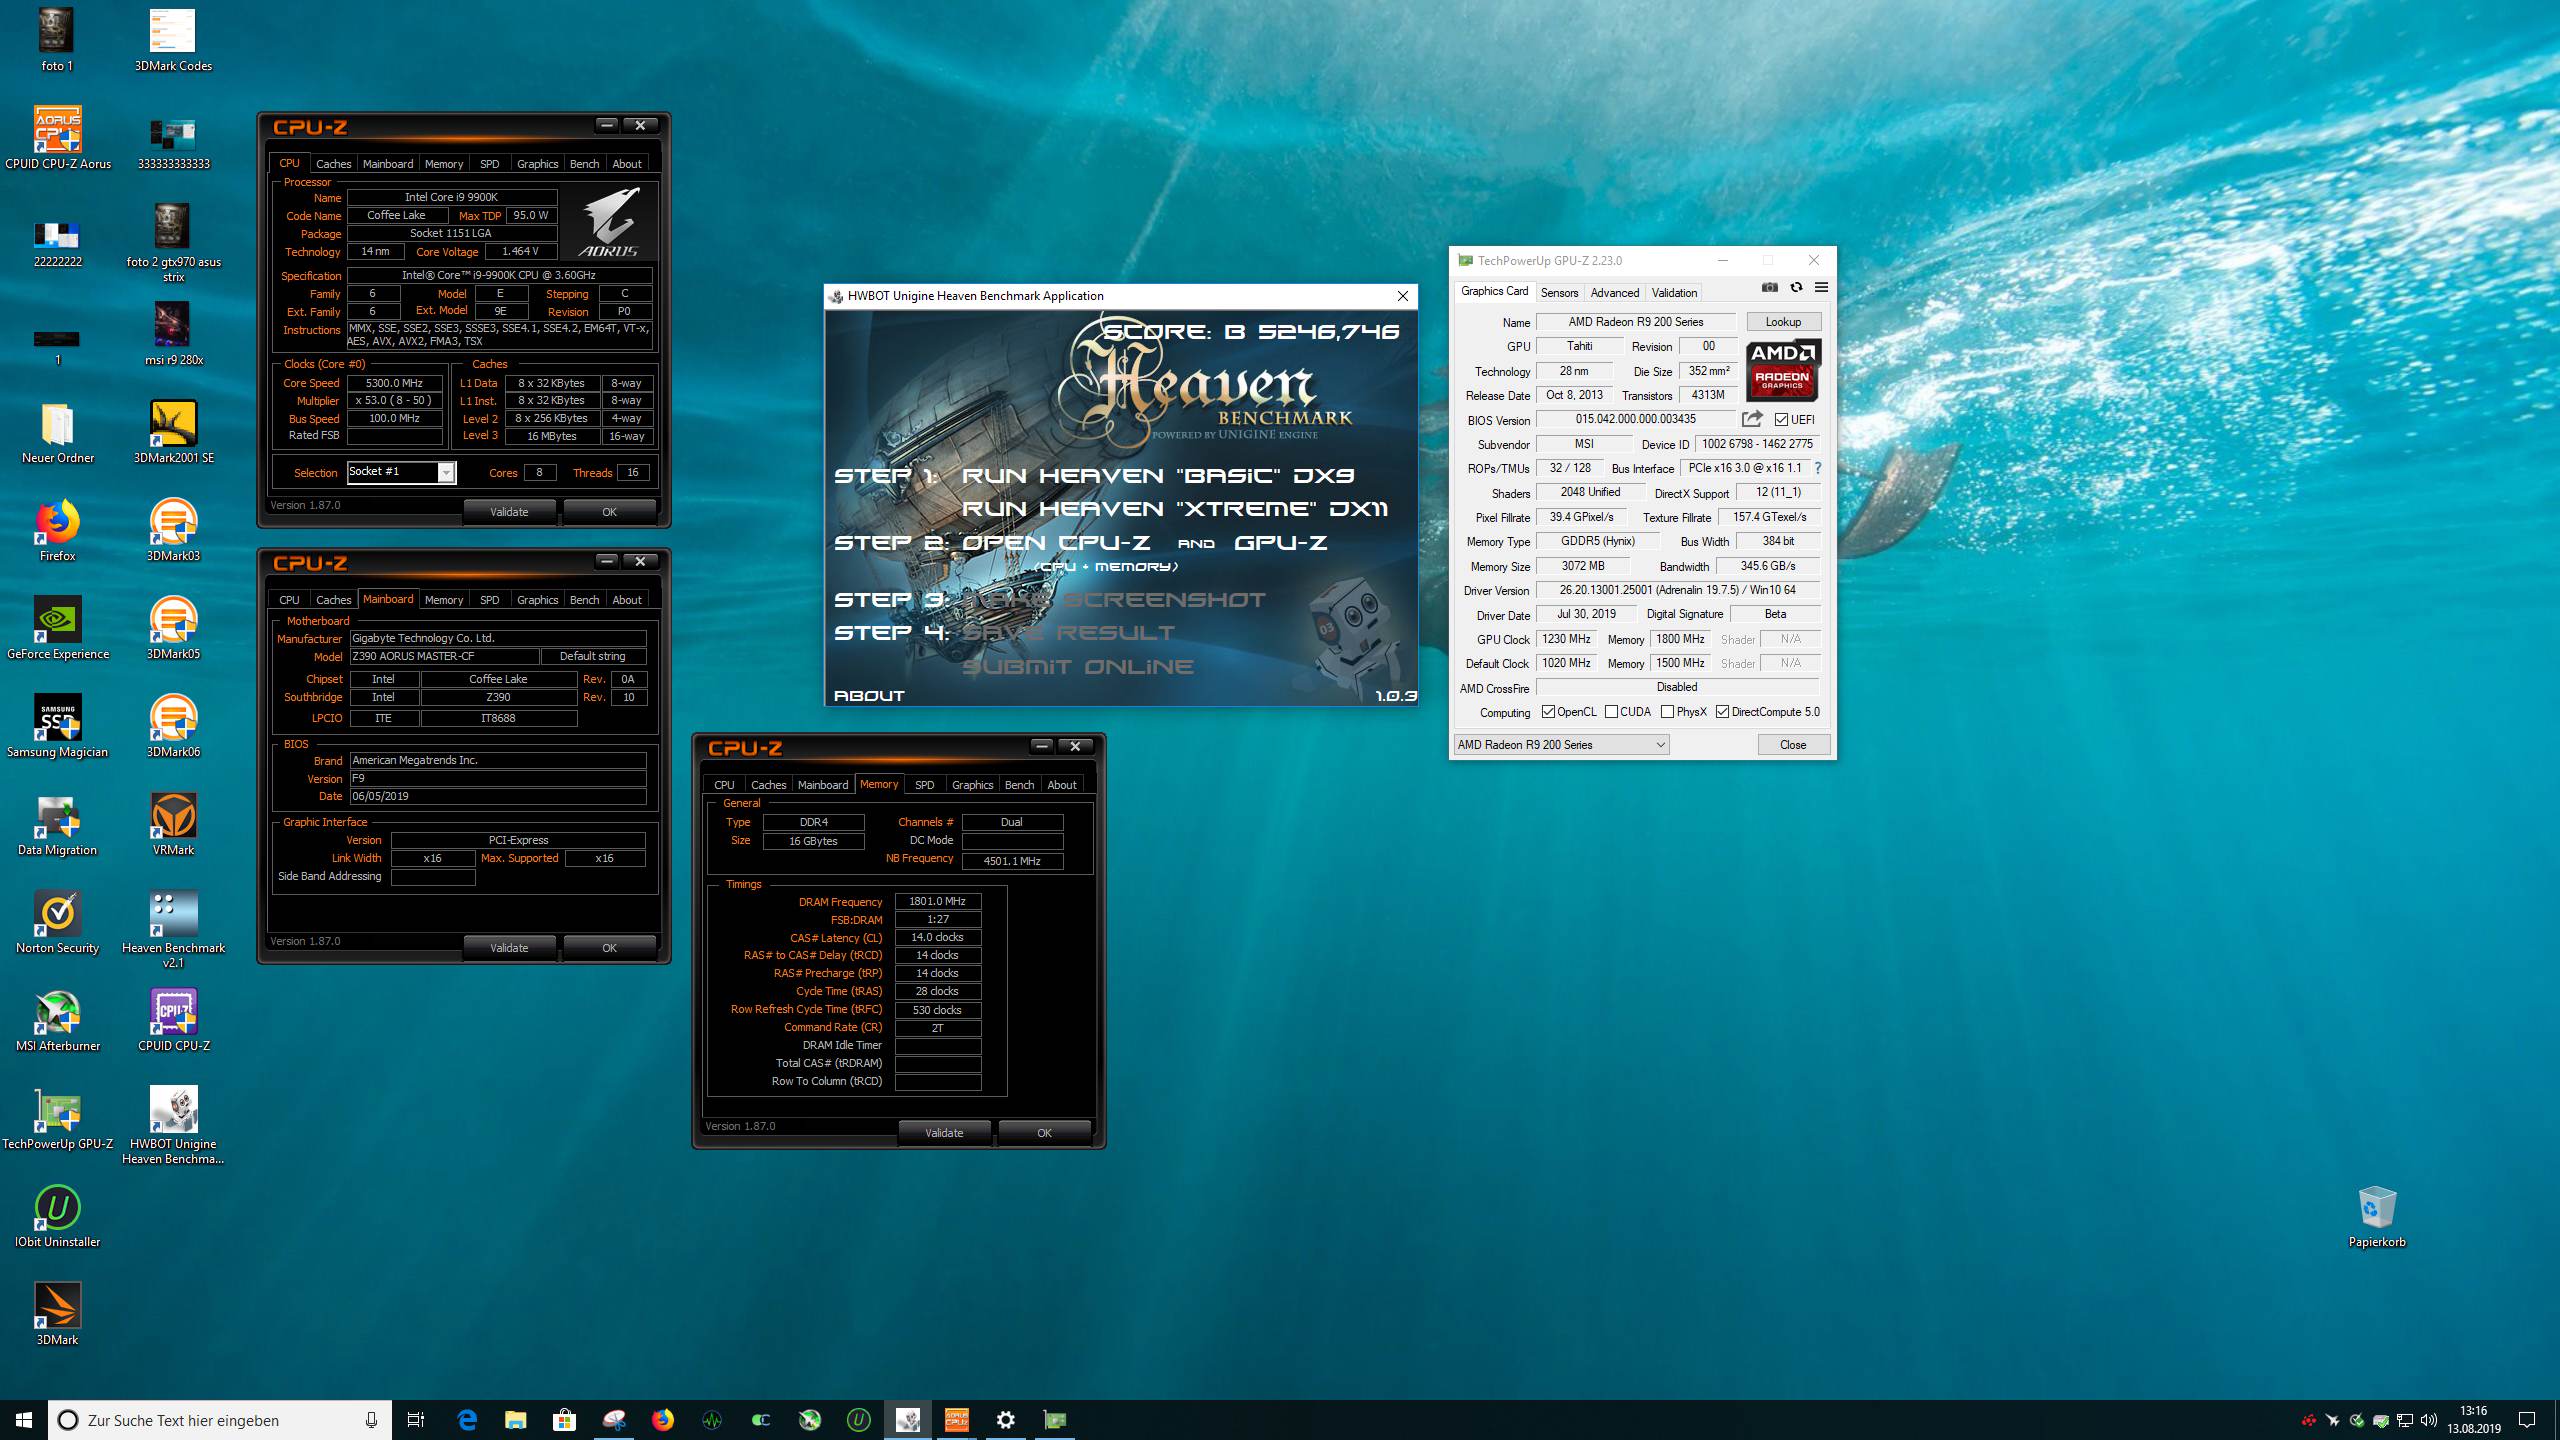
Task: Toggle the CUDA checkbox
Action: point(1611,712)
